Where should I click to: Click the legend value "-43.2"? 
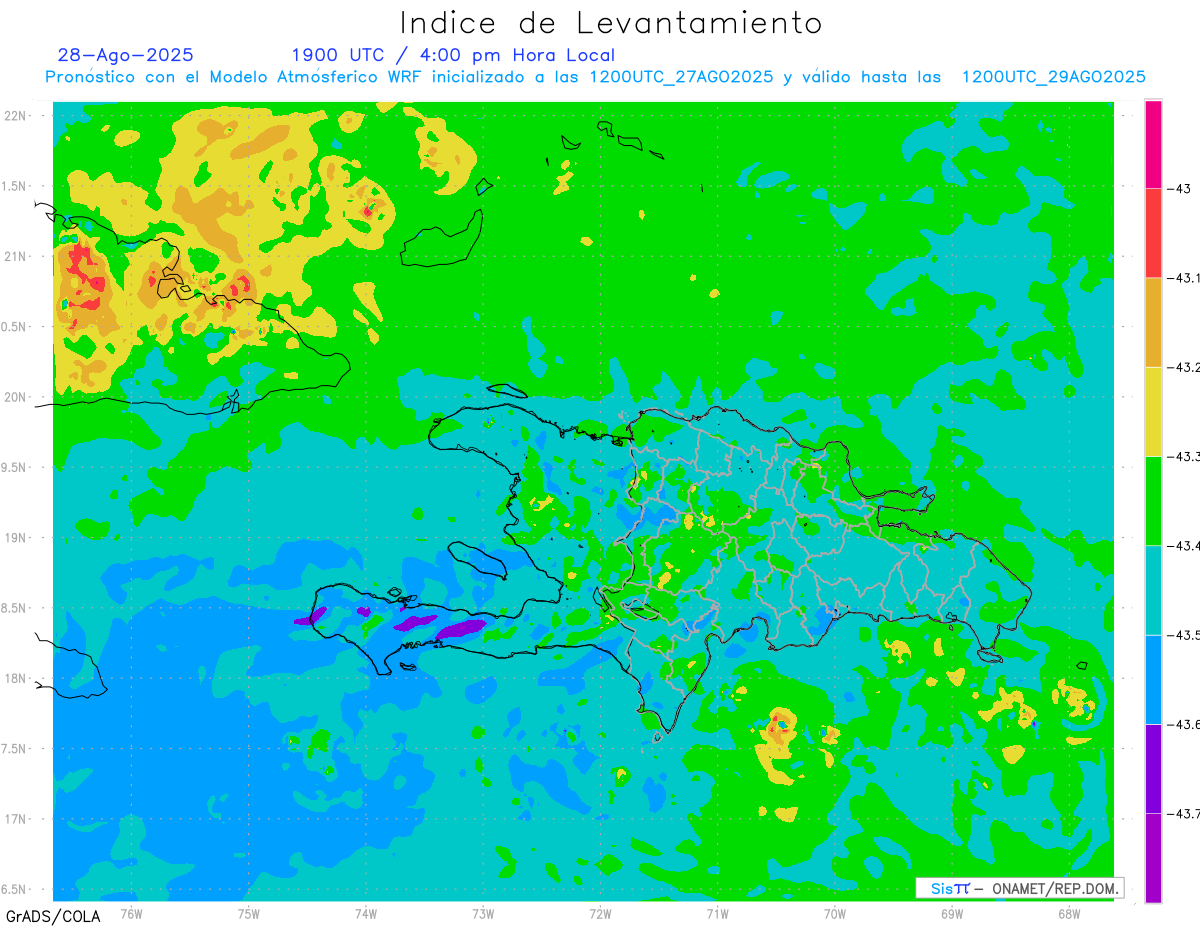point(1183,367)
